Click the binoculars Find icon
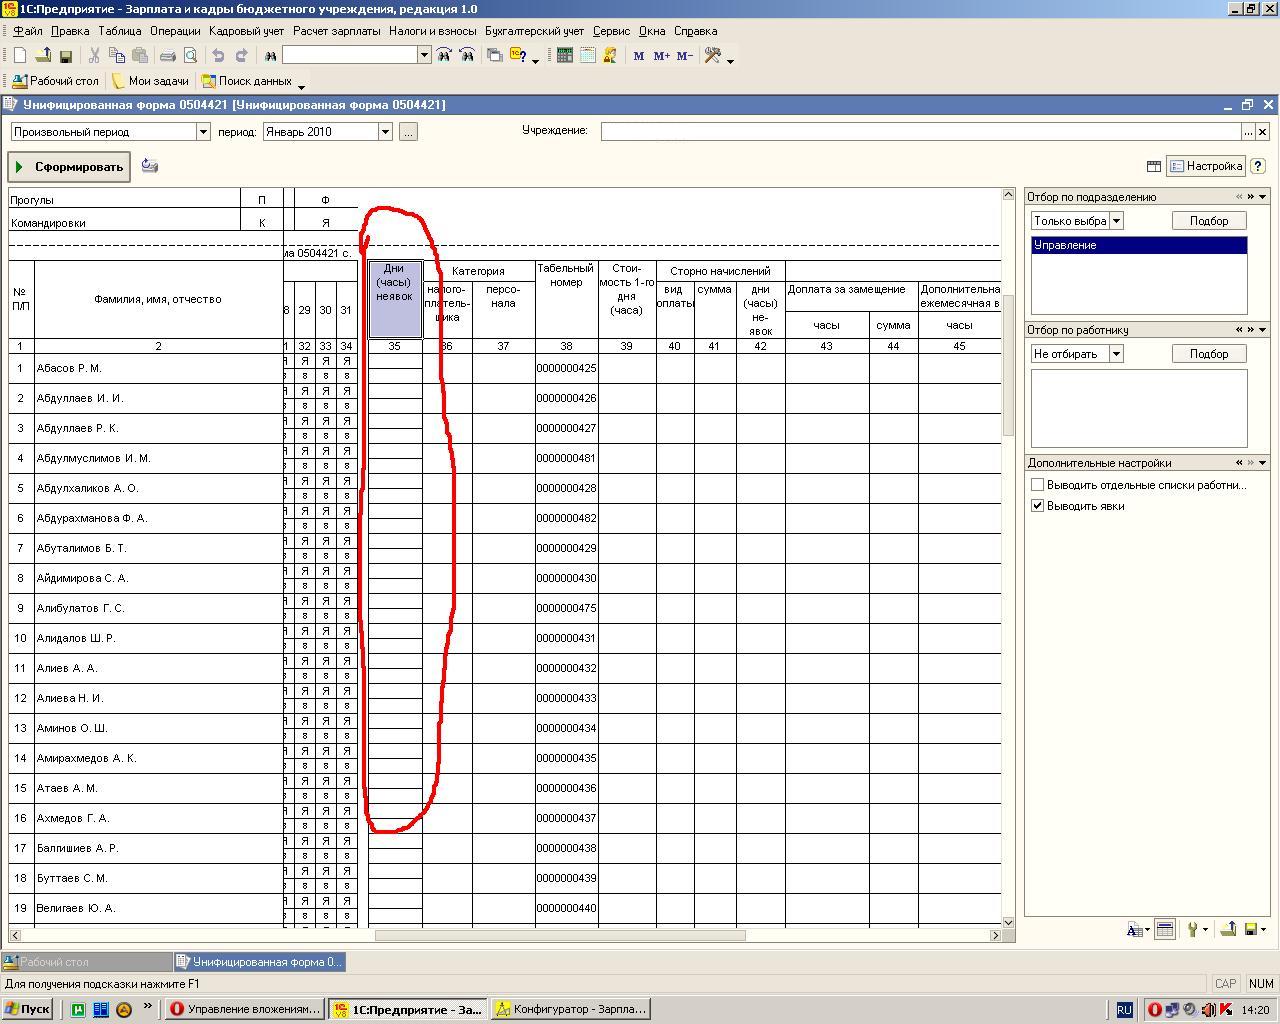 [270, 56]
